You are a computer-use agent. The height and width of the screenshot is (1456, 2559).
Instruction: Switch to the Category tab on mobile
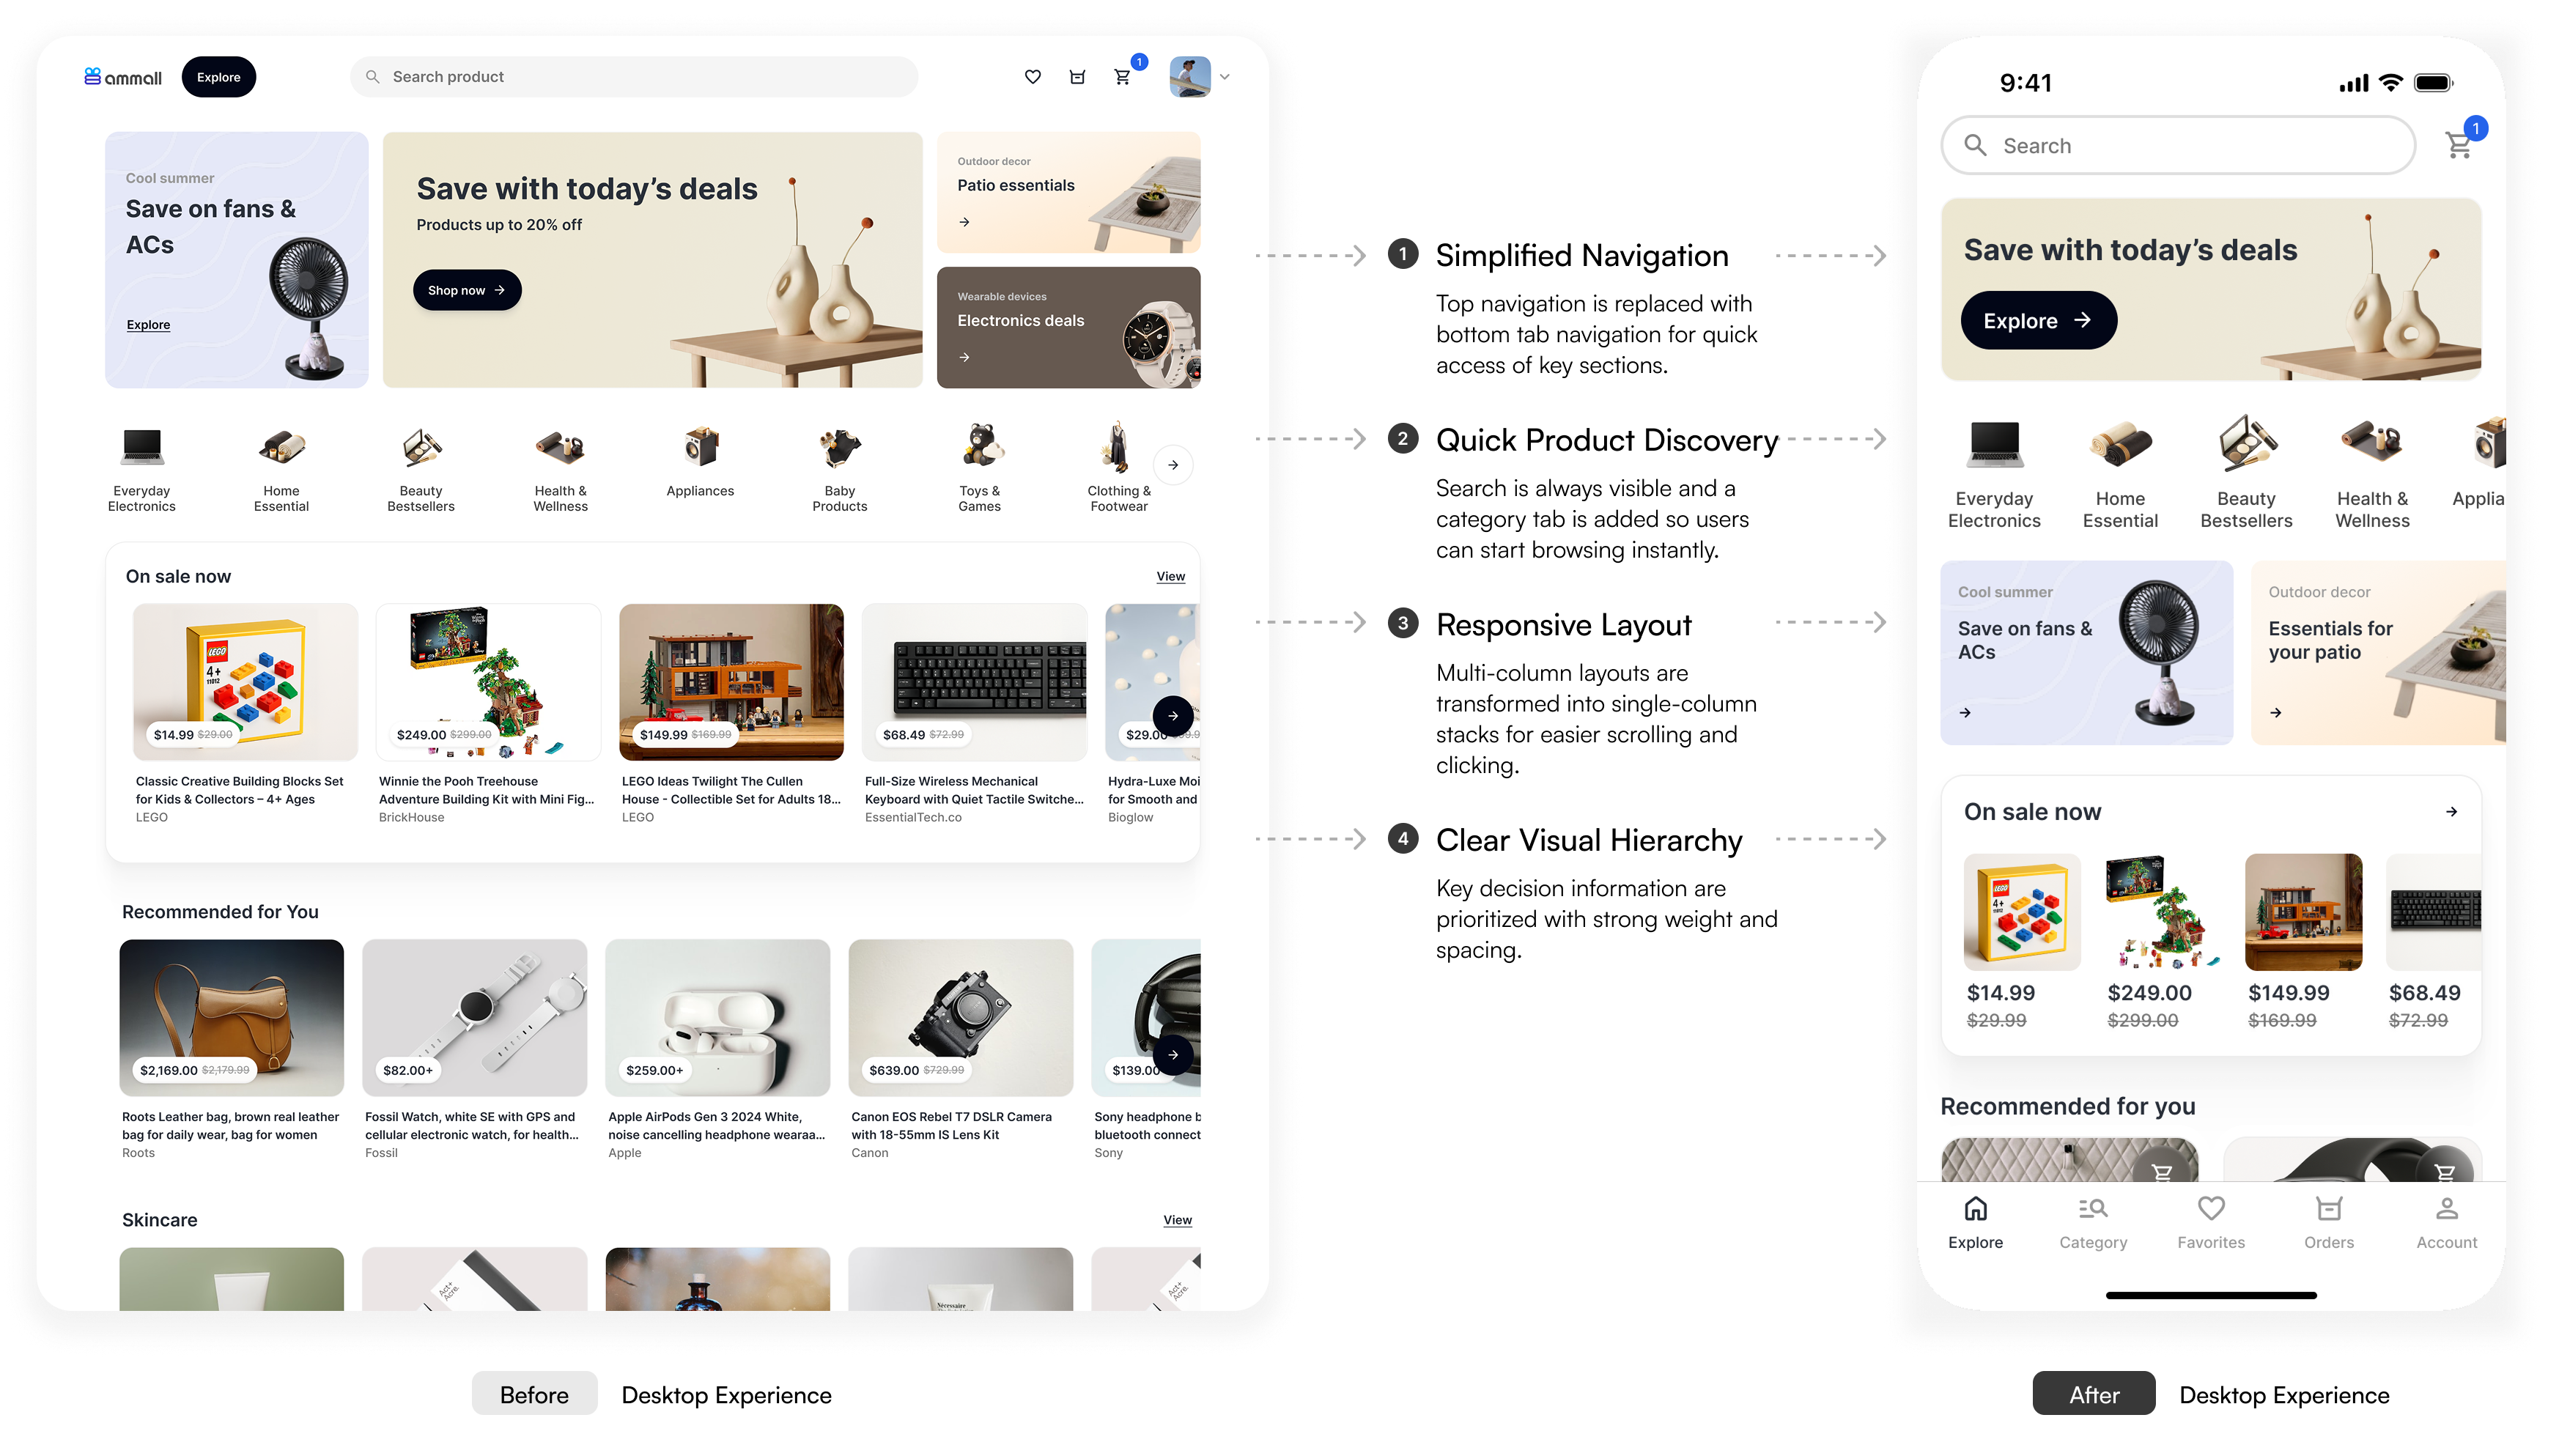[x=2093, y=1223]
